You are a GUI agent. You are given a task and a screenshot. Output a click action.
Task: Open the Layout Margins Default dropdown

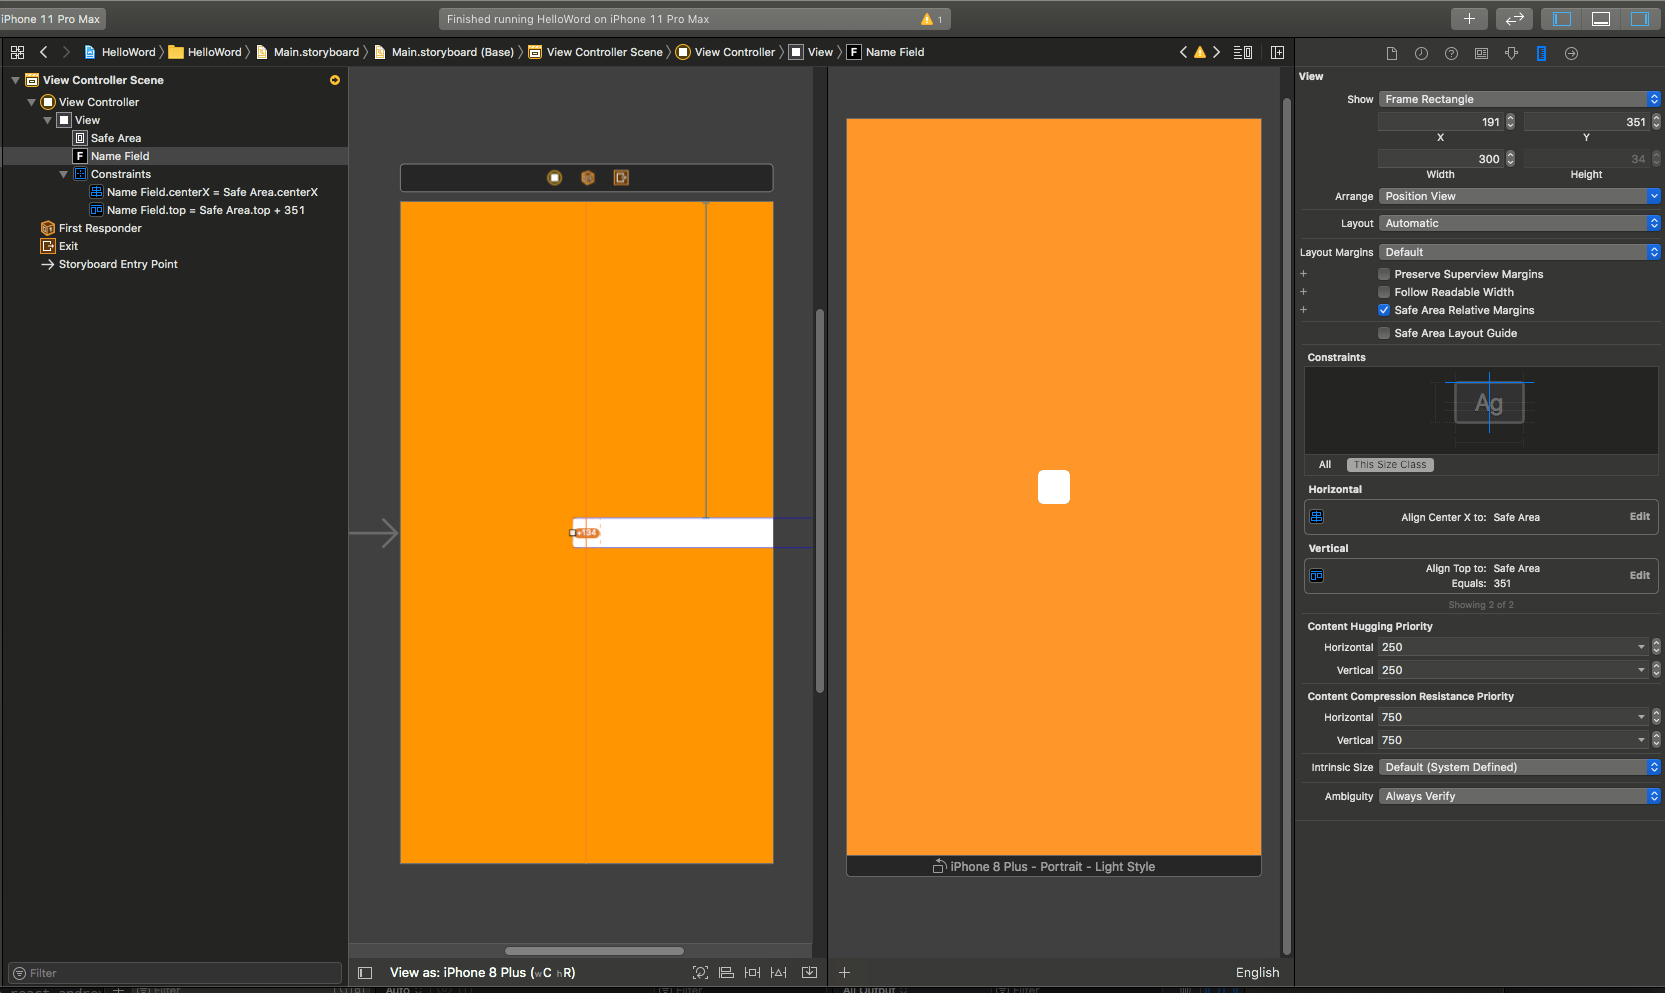click(x=1520, y=252)
